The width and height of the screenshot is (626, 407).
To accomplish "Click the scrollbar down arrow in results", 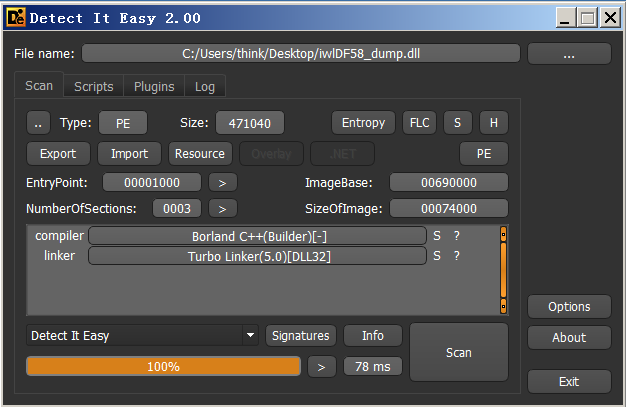I will click(x=503, y=306).
